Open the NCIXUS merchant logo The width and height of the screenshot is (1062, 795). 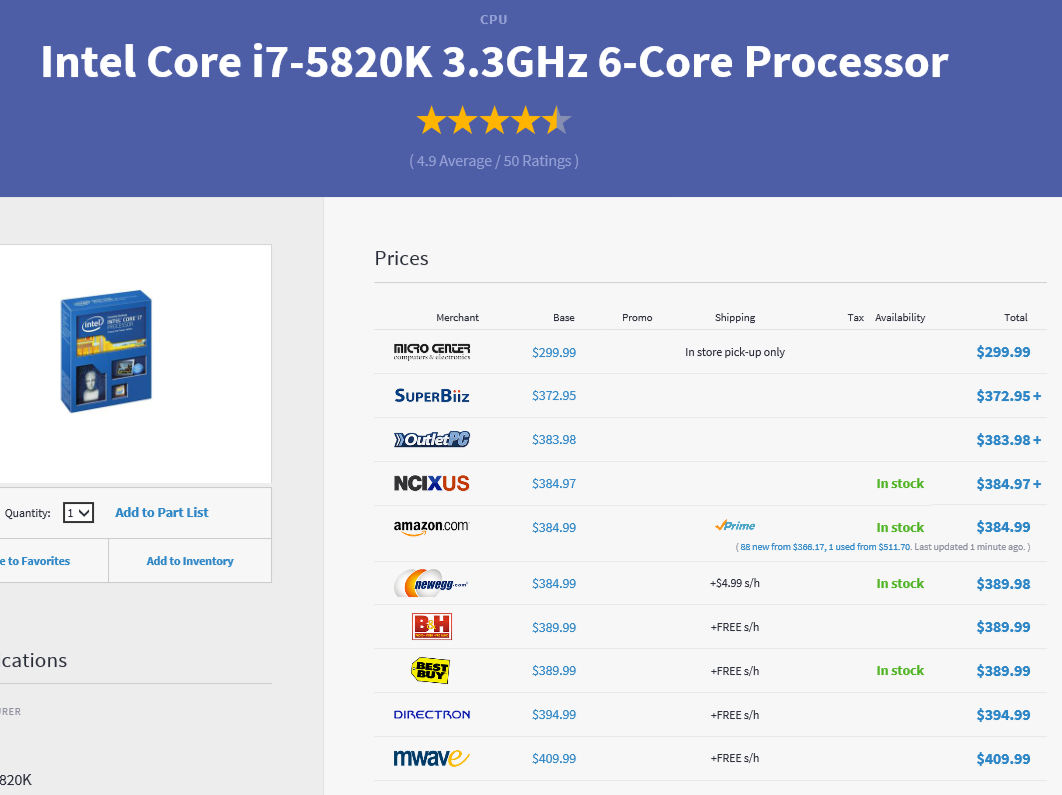pos(431,484)
